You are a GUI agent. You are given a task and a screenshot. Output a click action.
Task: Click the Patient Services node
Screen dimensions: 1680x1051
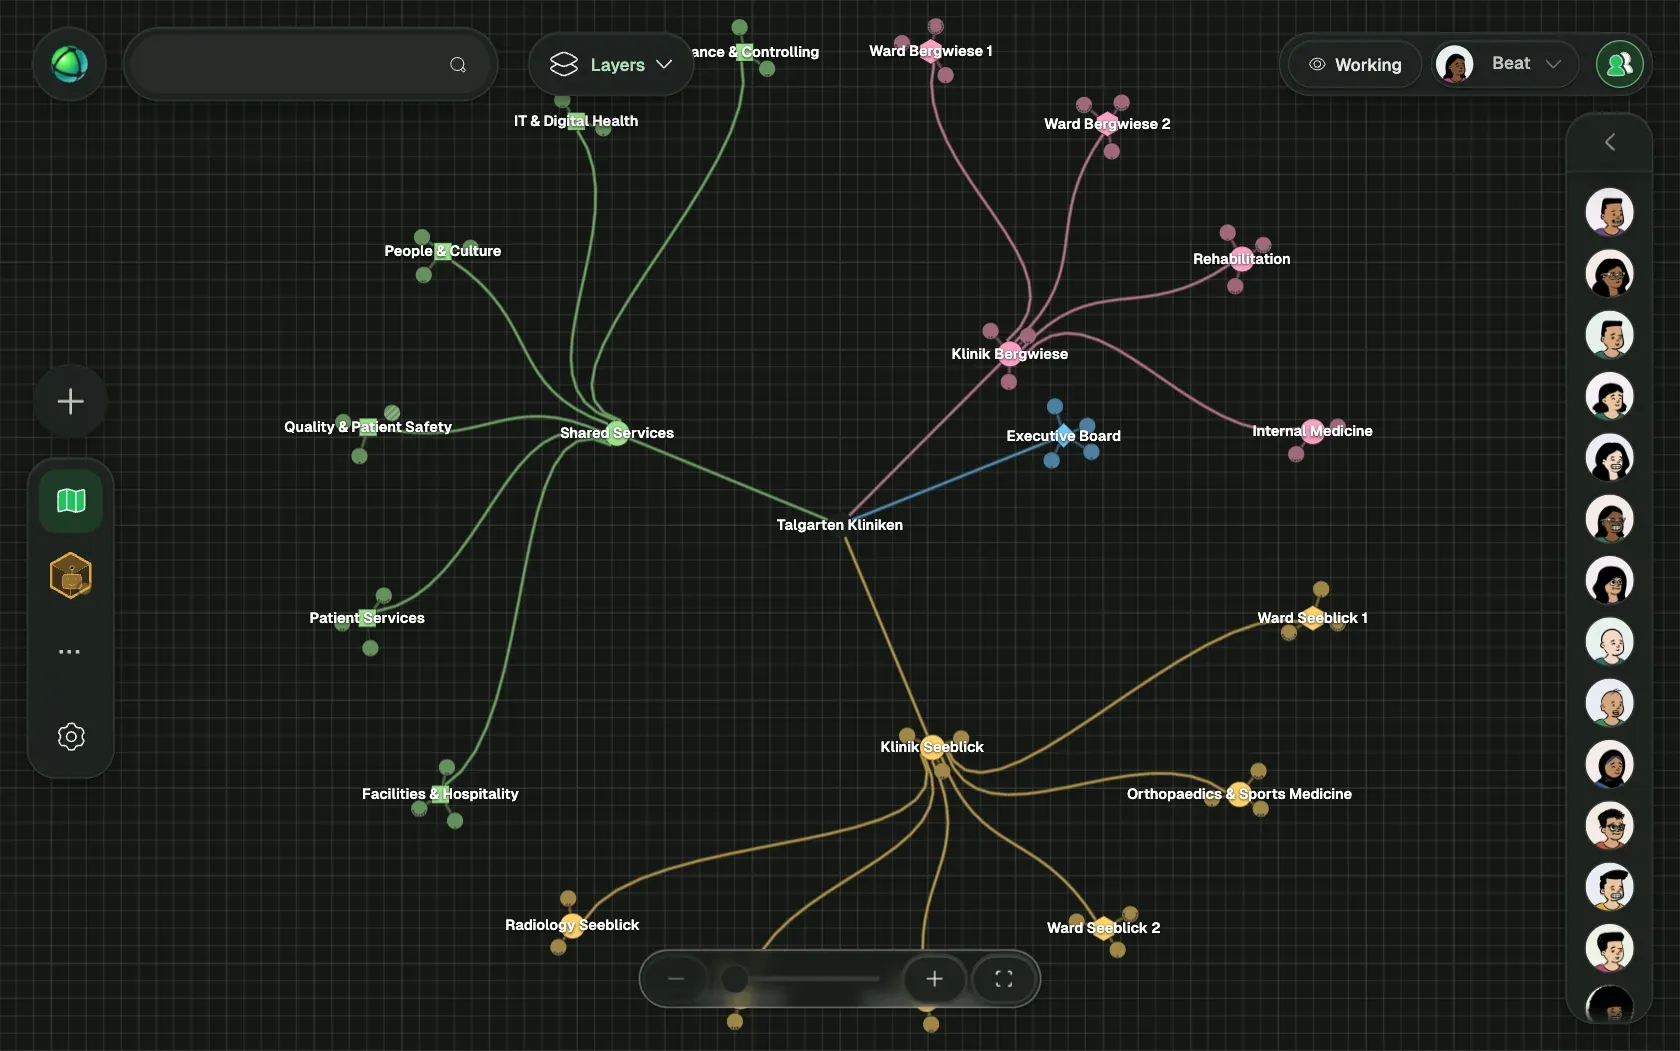(x=367, y=618)
